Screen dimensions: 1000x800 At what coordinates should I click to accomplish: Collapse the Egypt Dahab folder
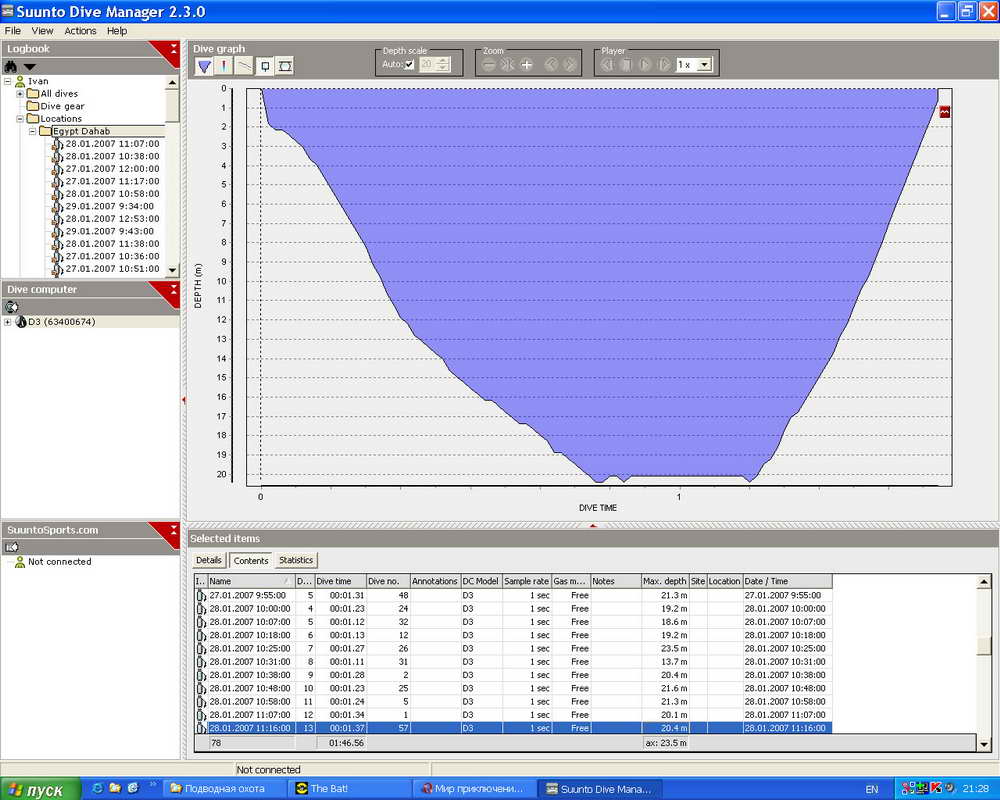32,131
